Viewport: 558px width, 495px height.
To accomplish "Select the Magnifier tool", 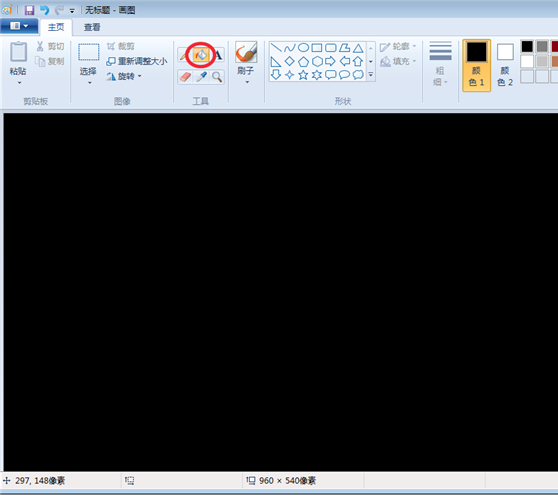I will pyautogui.click(x=217, y=77).
